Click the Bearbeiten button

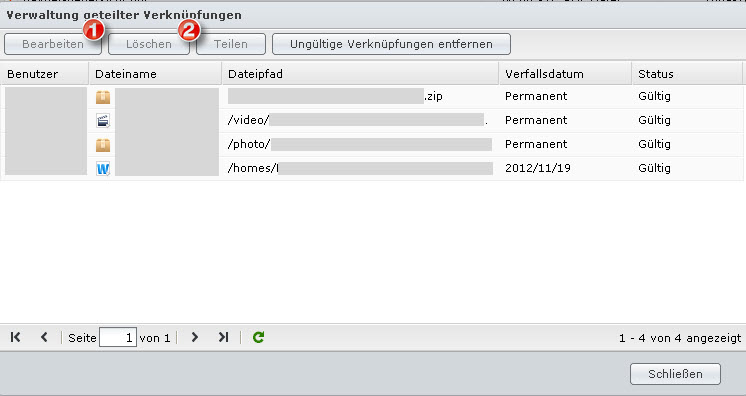coord(53,44)
